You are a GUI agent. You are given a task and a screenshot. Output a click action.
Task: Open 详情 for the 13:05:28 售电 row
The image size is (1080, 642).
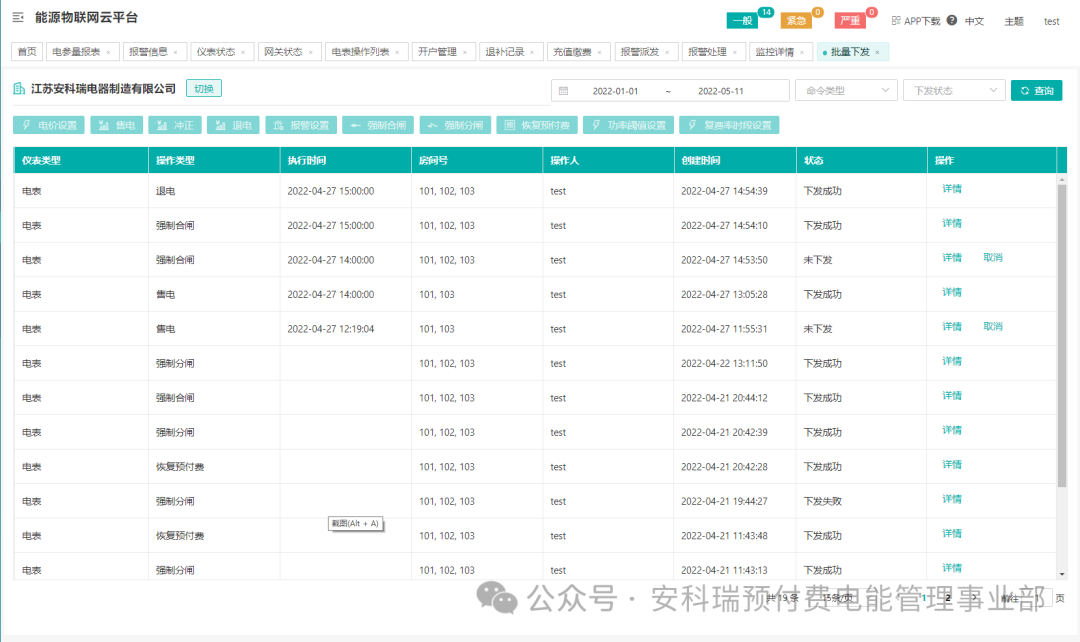952,292
